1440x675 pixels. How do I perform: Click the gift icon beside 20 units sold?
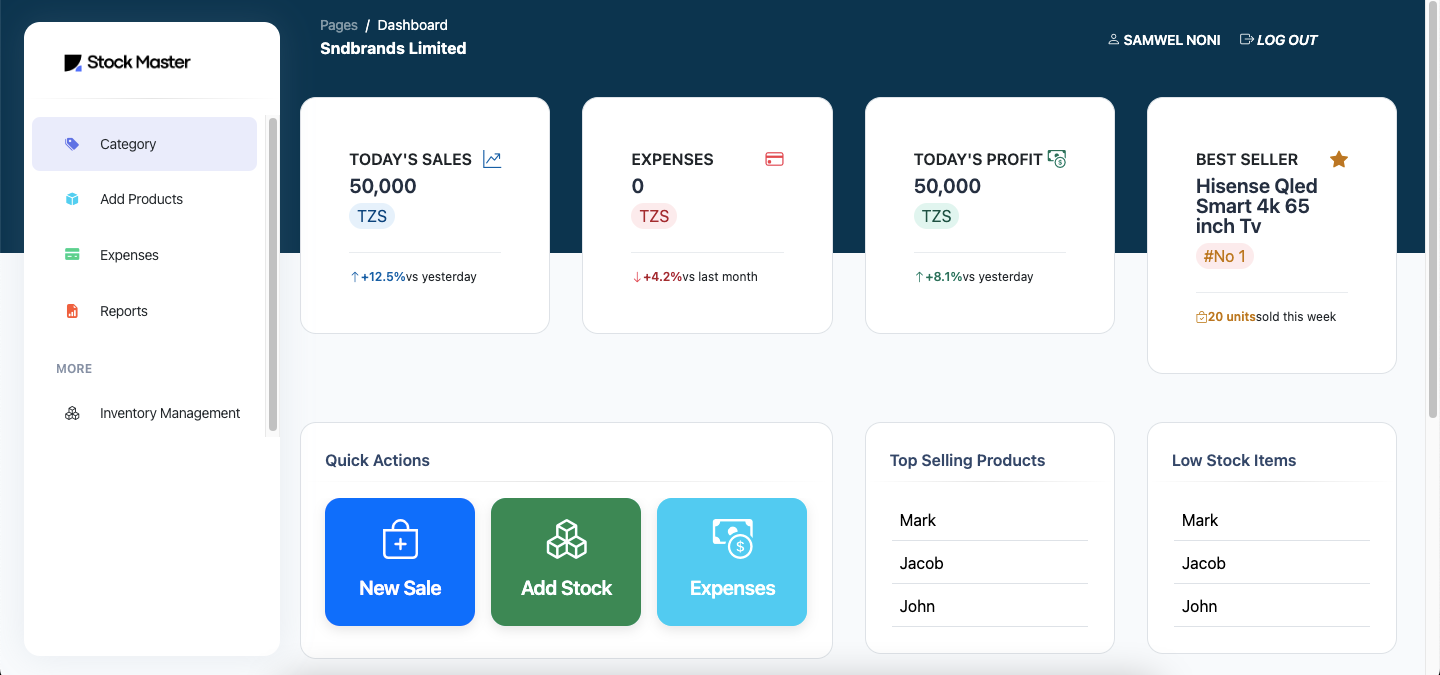click(1200, 316)
